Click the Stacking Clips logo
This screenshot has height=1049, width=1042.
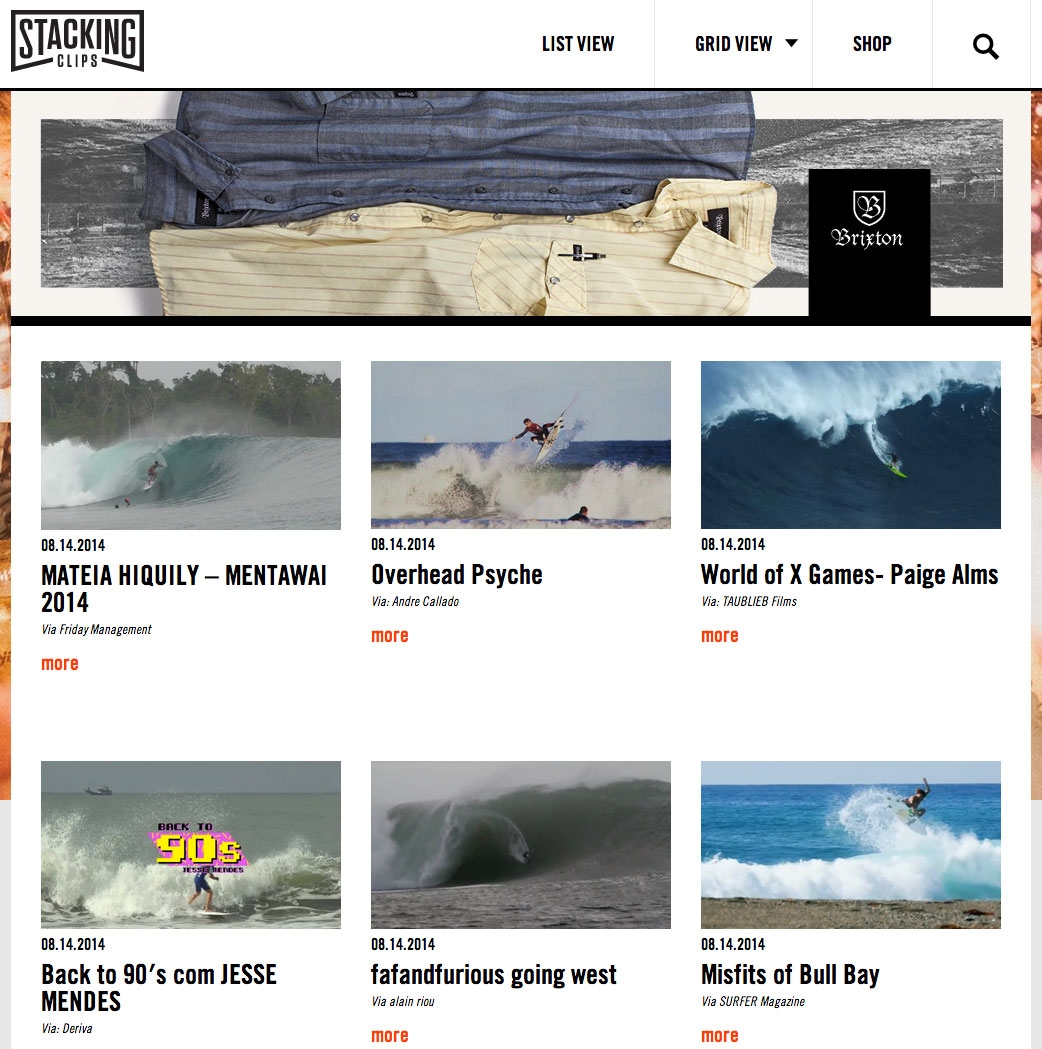click(77, 41)
